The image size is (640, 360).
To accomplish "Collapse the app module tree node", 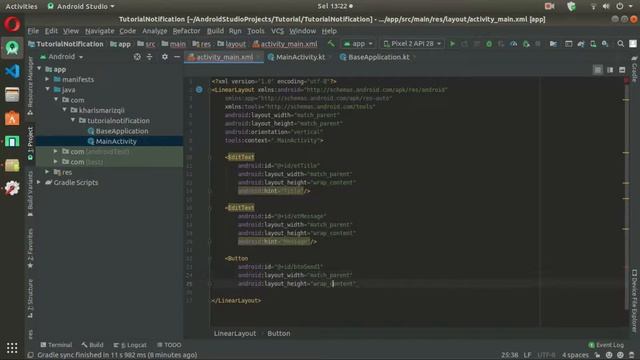I will click(40, 69).
